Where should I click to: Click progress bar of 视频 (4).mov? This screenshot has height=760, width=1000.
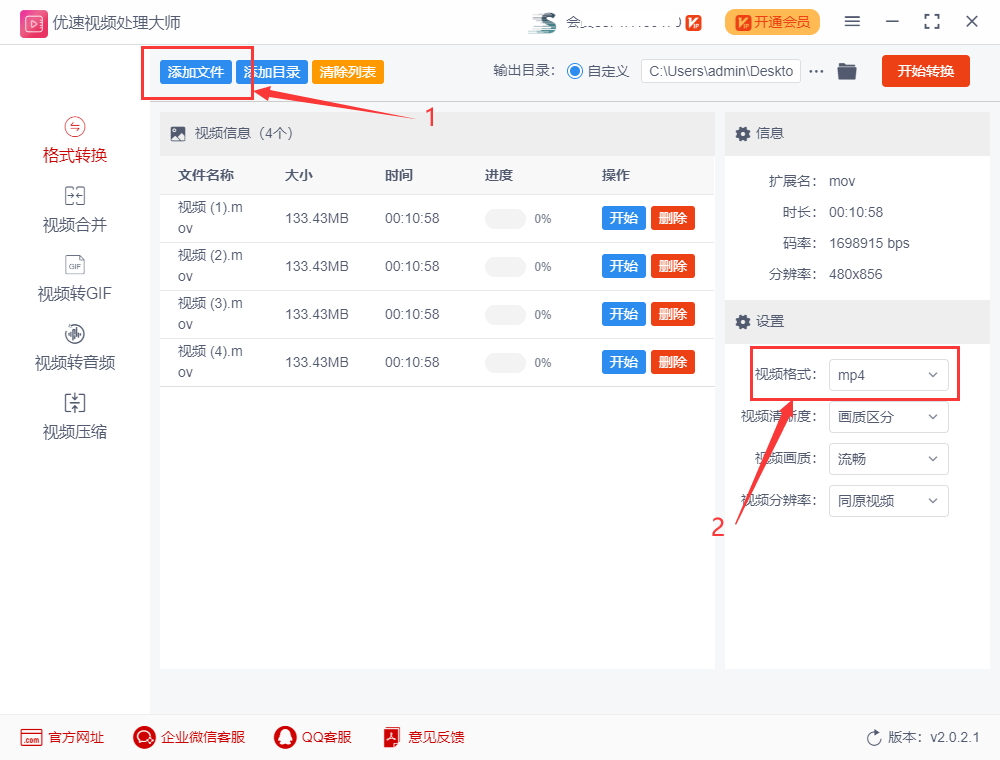tap(505, 363)
